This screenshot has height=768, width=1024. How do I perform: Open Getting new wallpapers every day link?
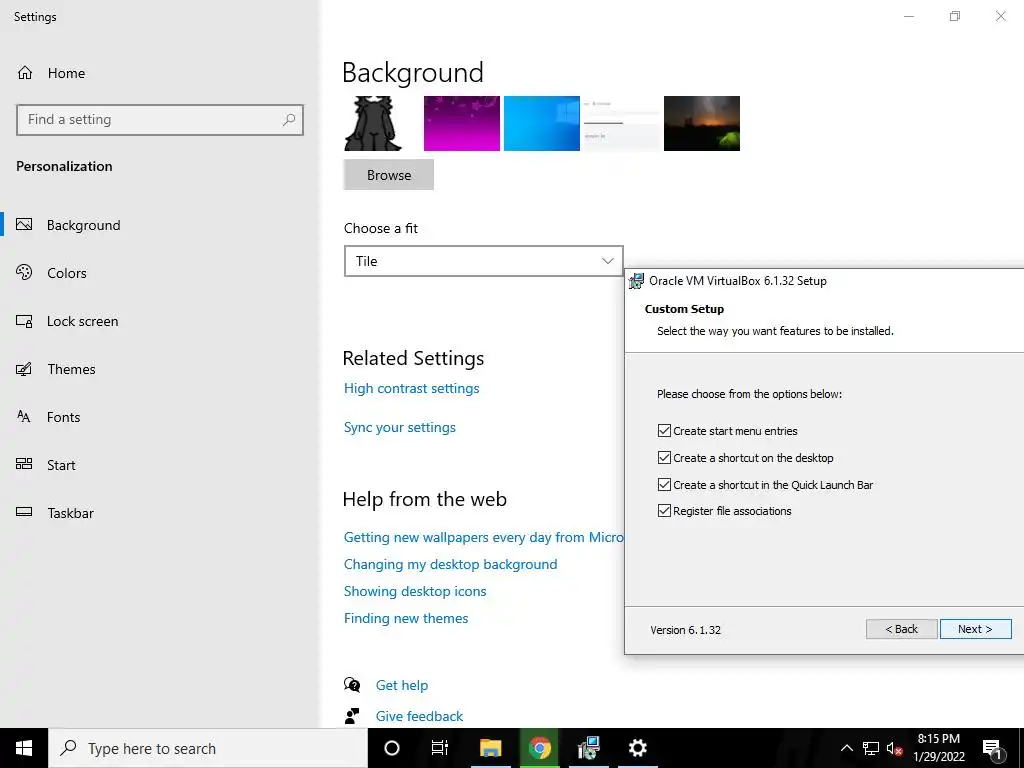[x=483, y=537]
